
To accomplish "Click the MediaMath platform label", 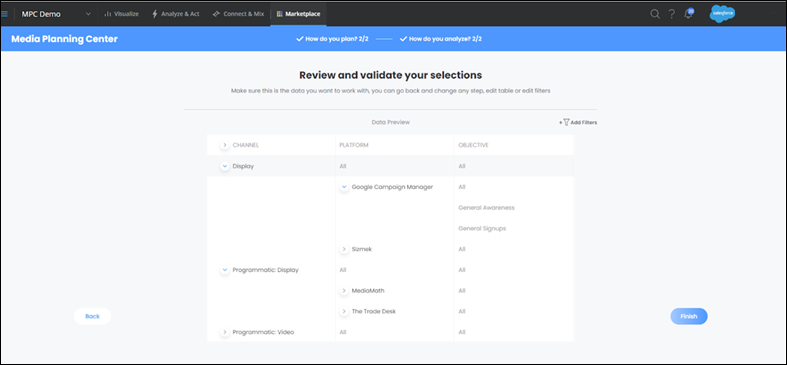I will (368, 291).
